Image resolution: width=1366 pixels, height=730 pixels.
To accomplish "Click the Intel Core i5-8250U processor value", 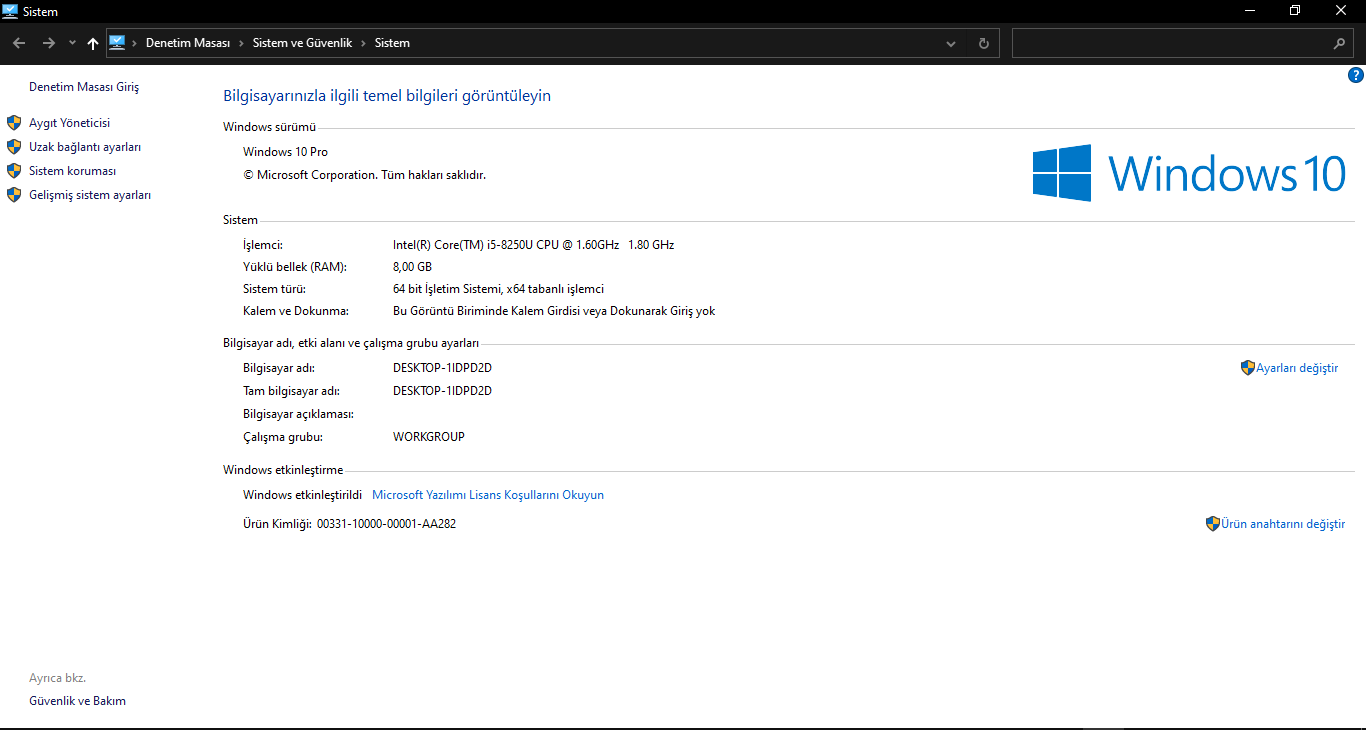I will tap(534, 245).
